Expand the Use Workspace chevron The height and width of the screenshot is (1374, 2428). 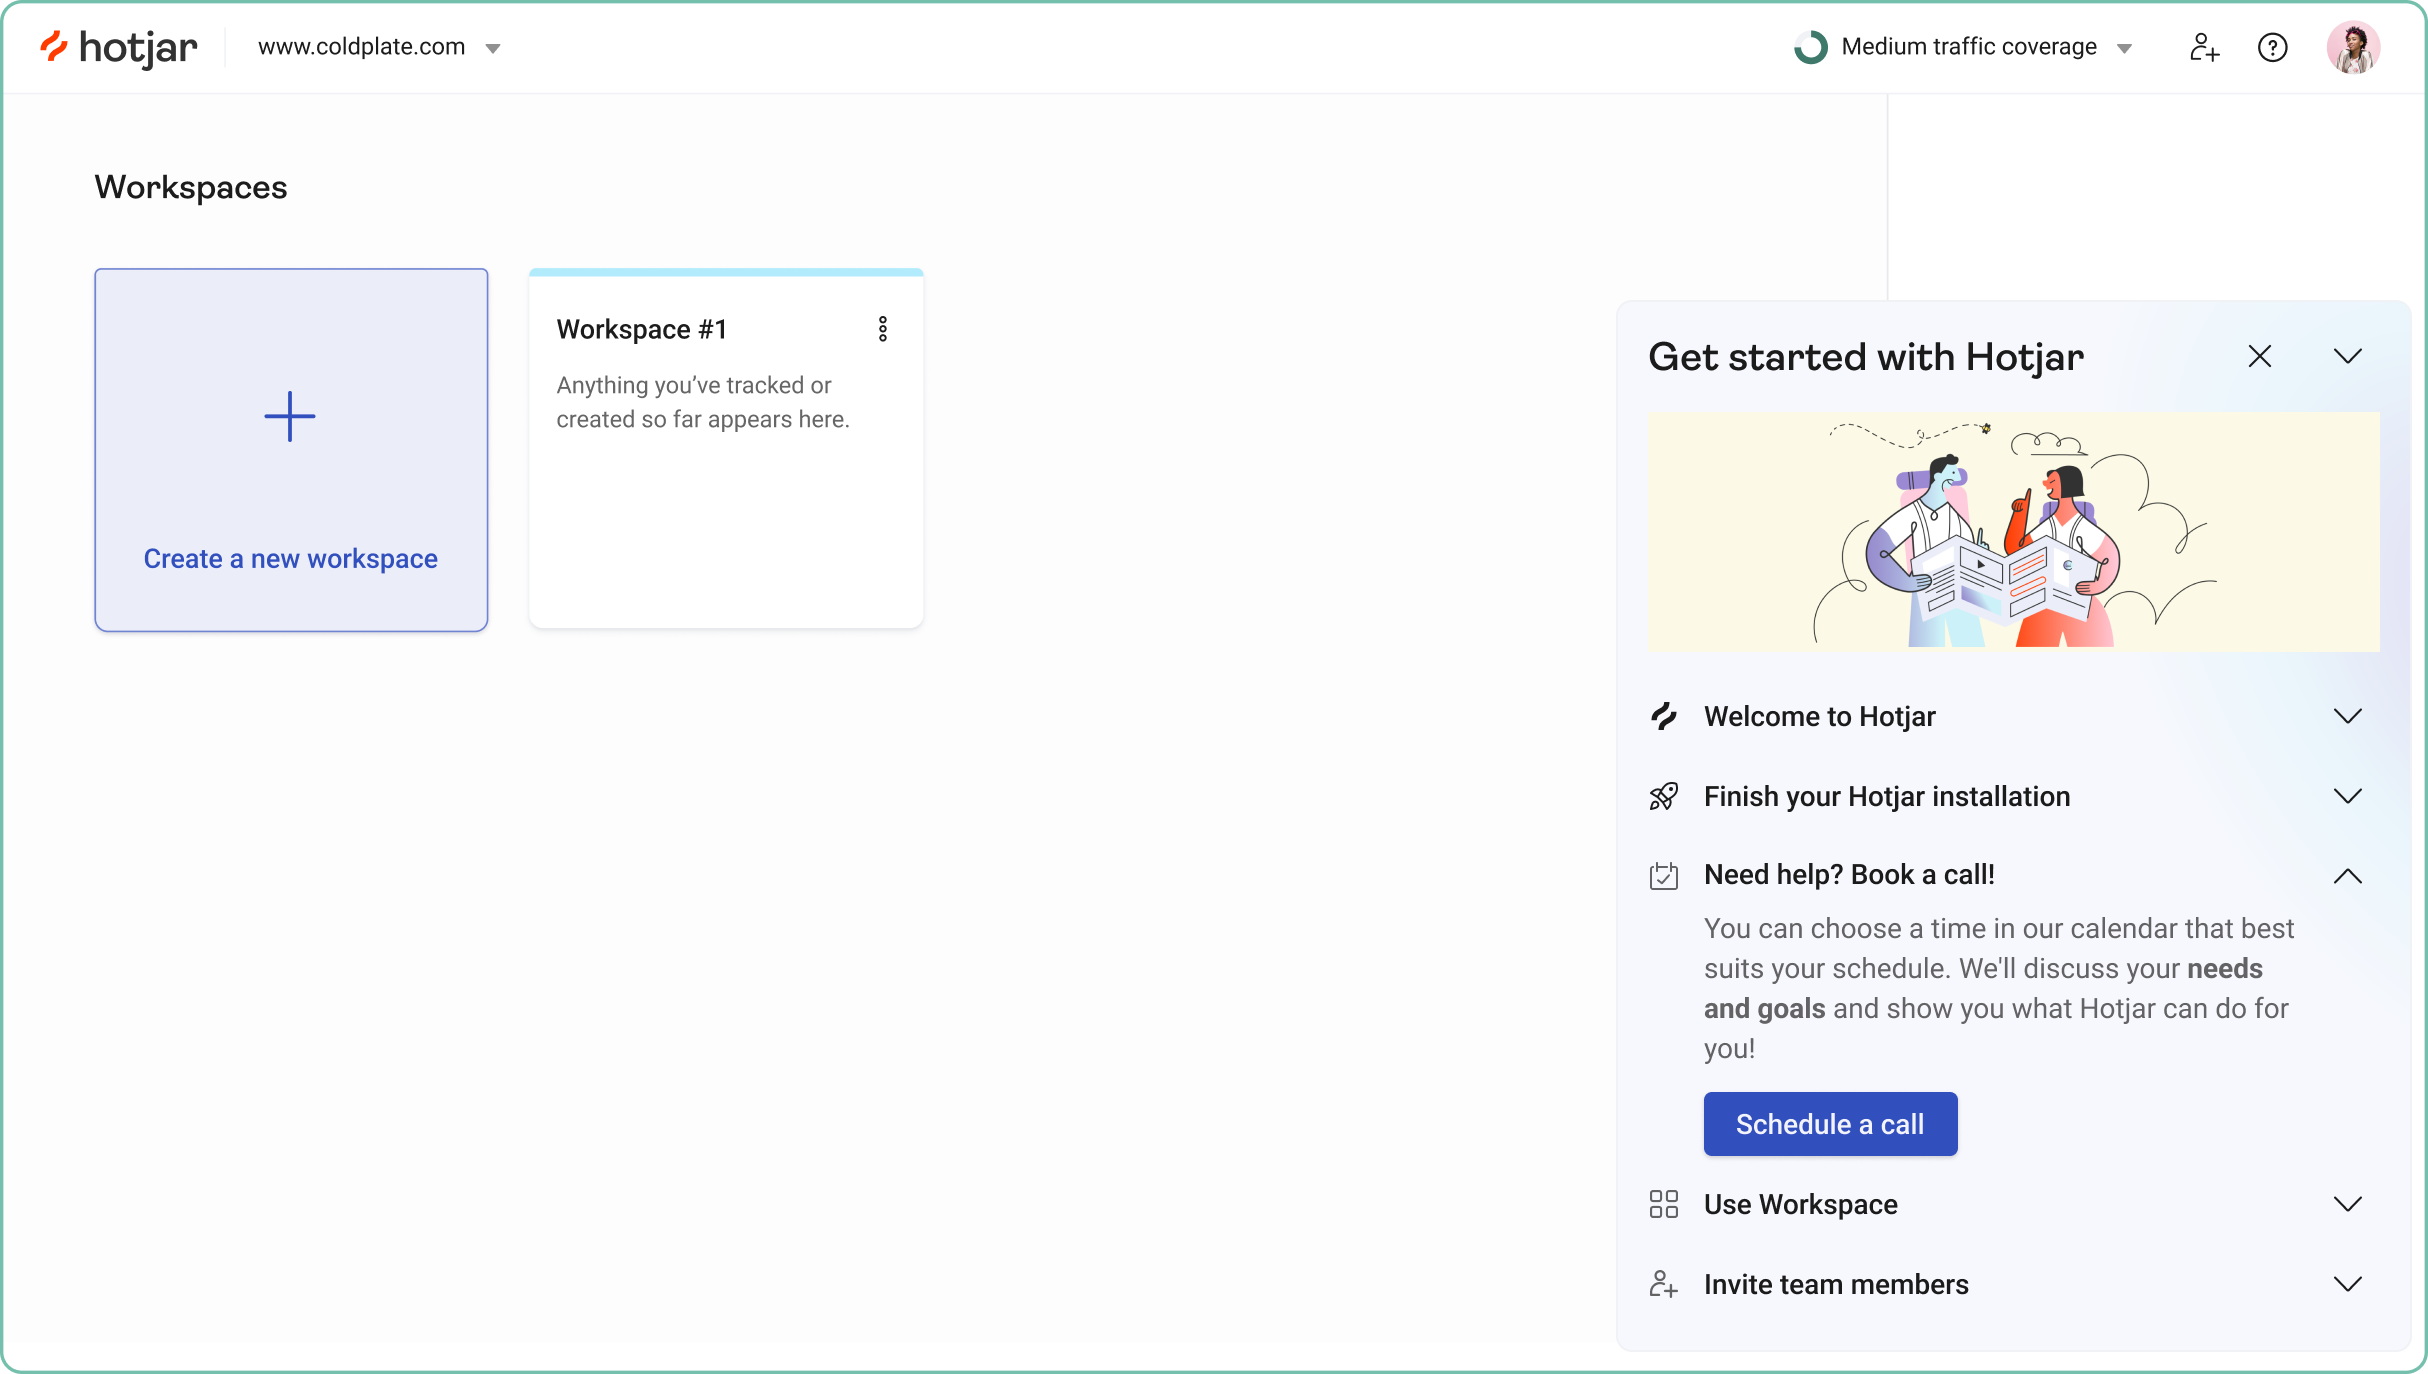[x=2347, y=1204]
